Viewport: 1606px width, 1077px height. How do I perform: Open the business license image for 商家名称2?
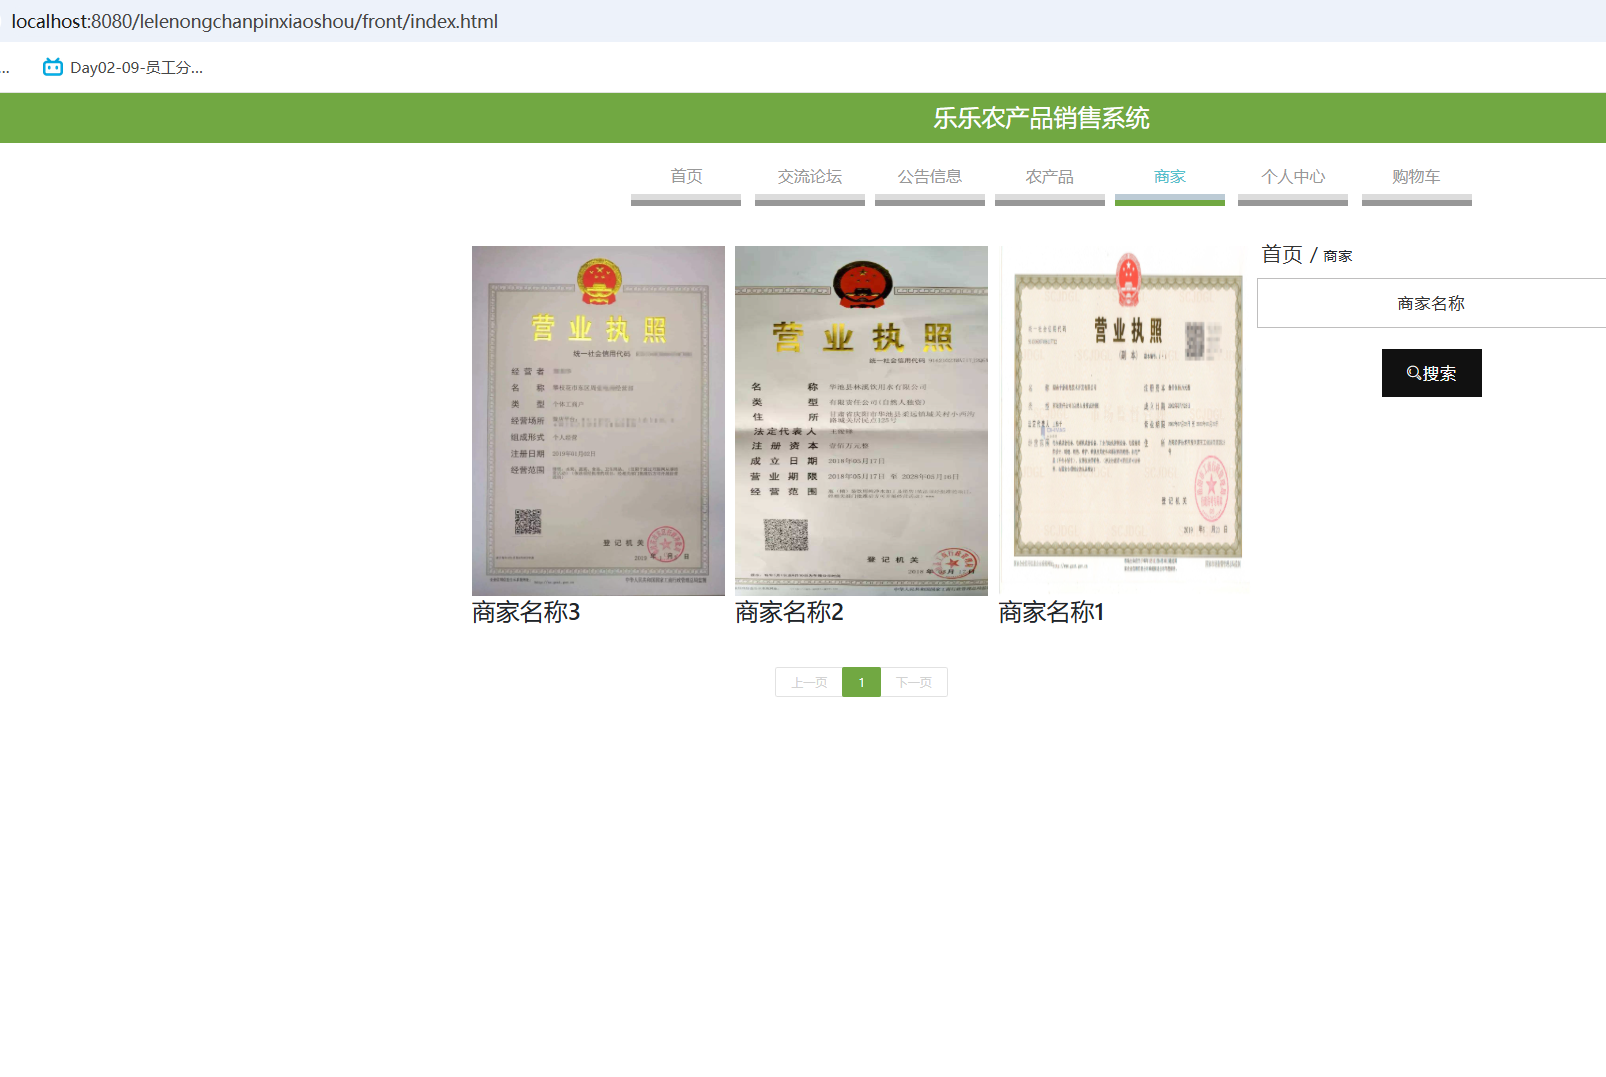click(x=861, y=421)
